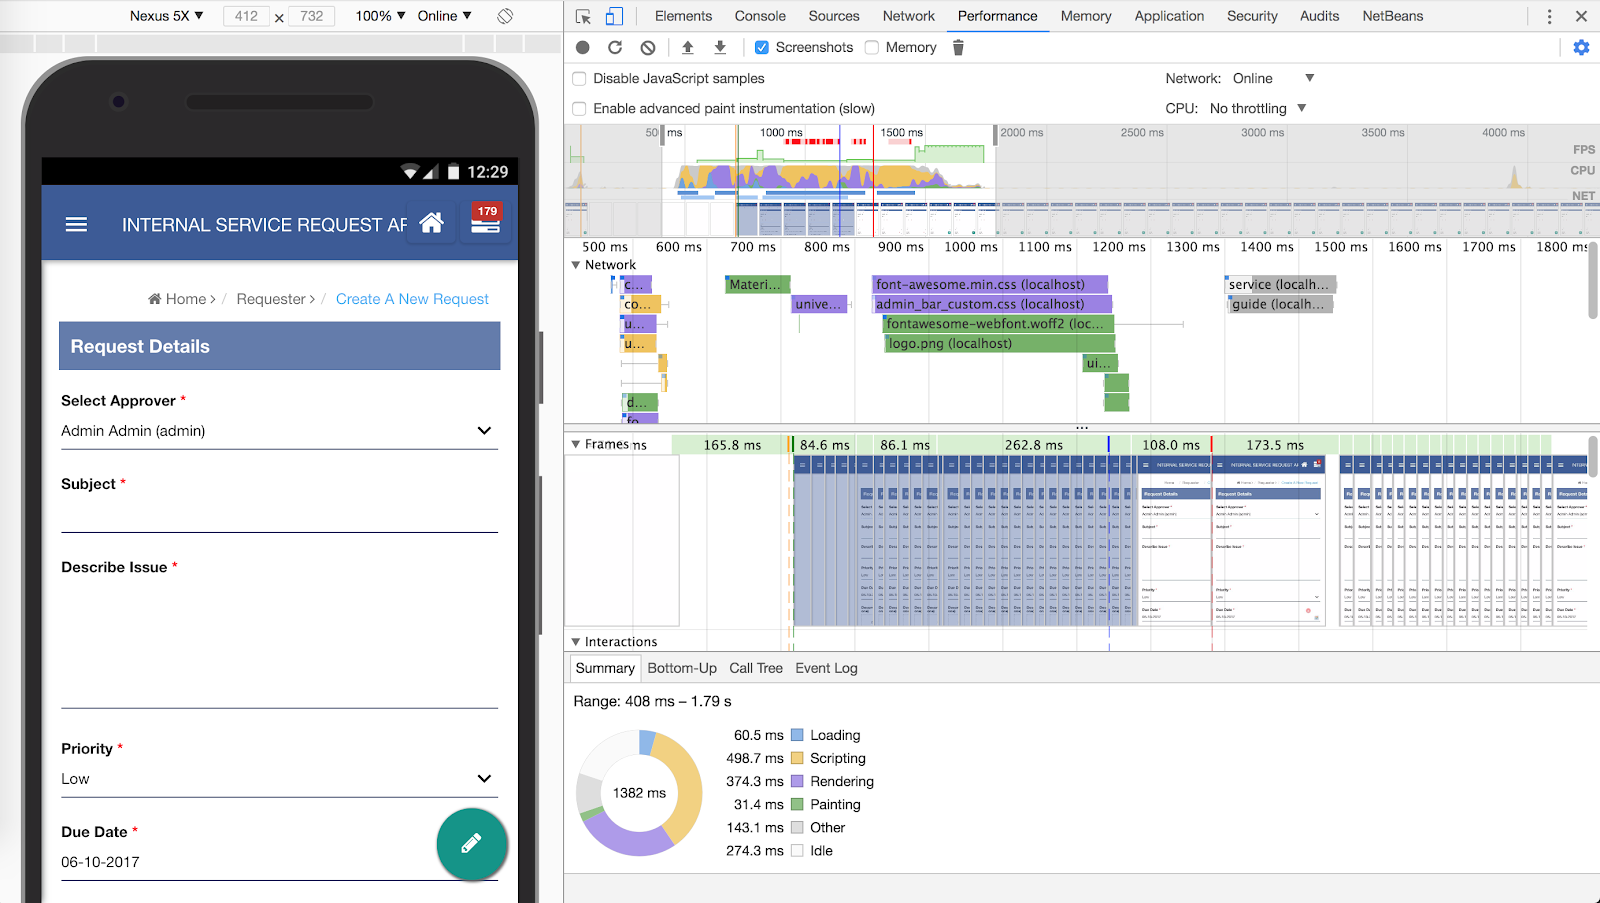Click the Subject input field
The width and height of the screenshot is (1600, 903).
click(279, 516)
